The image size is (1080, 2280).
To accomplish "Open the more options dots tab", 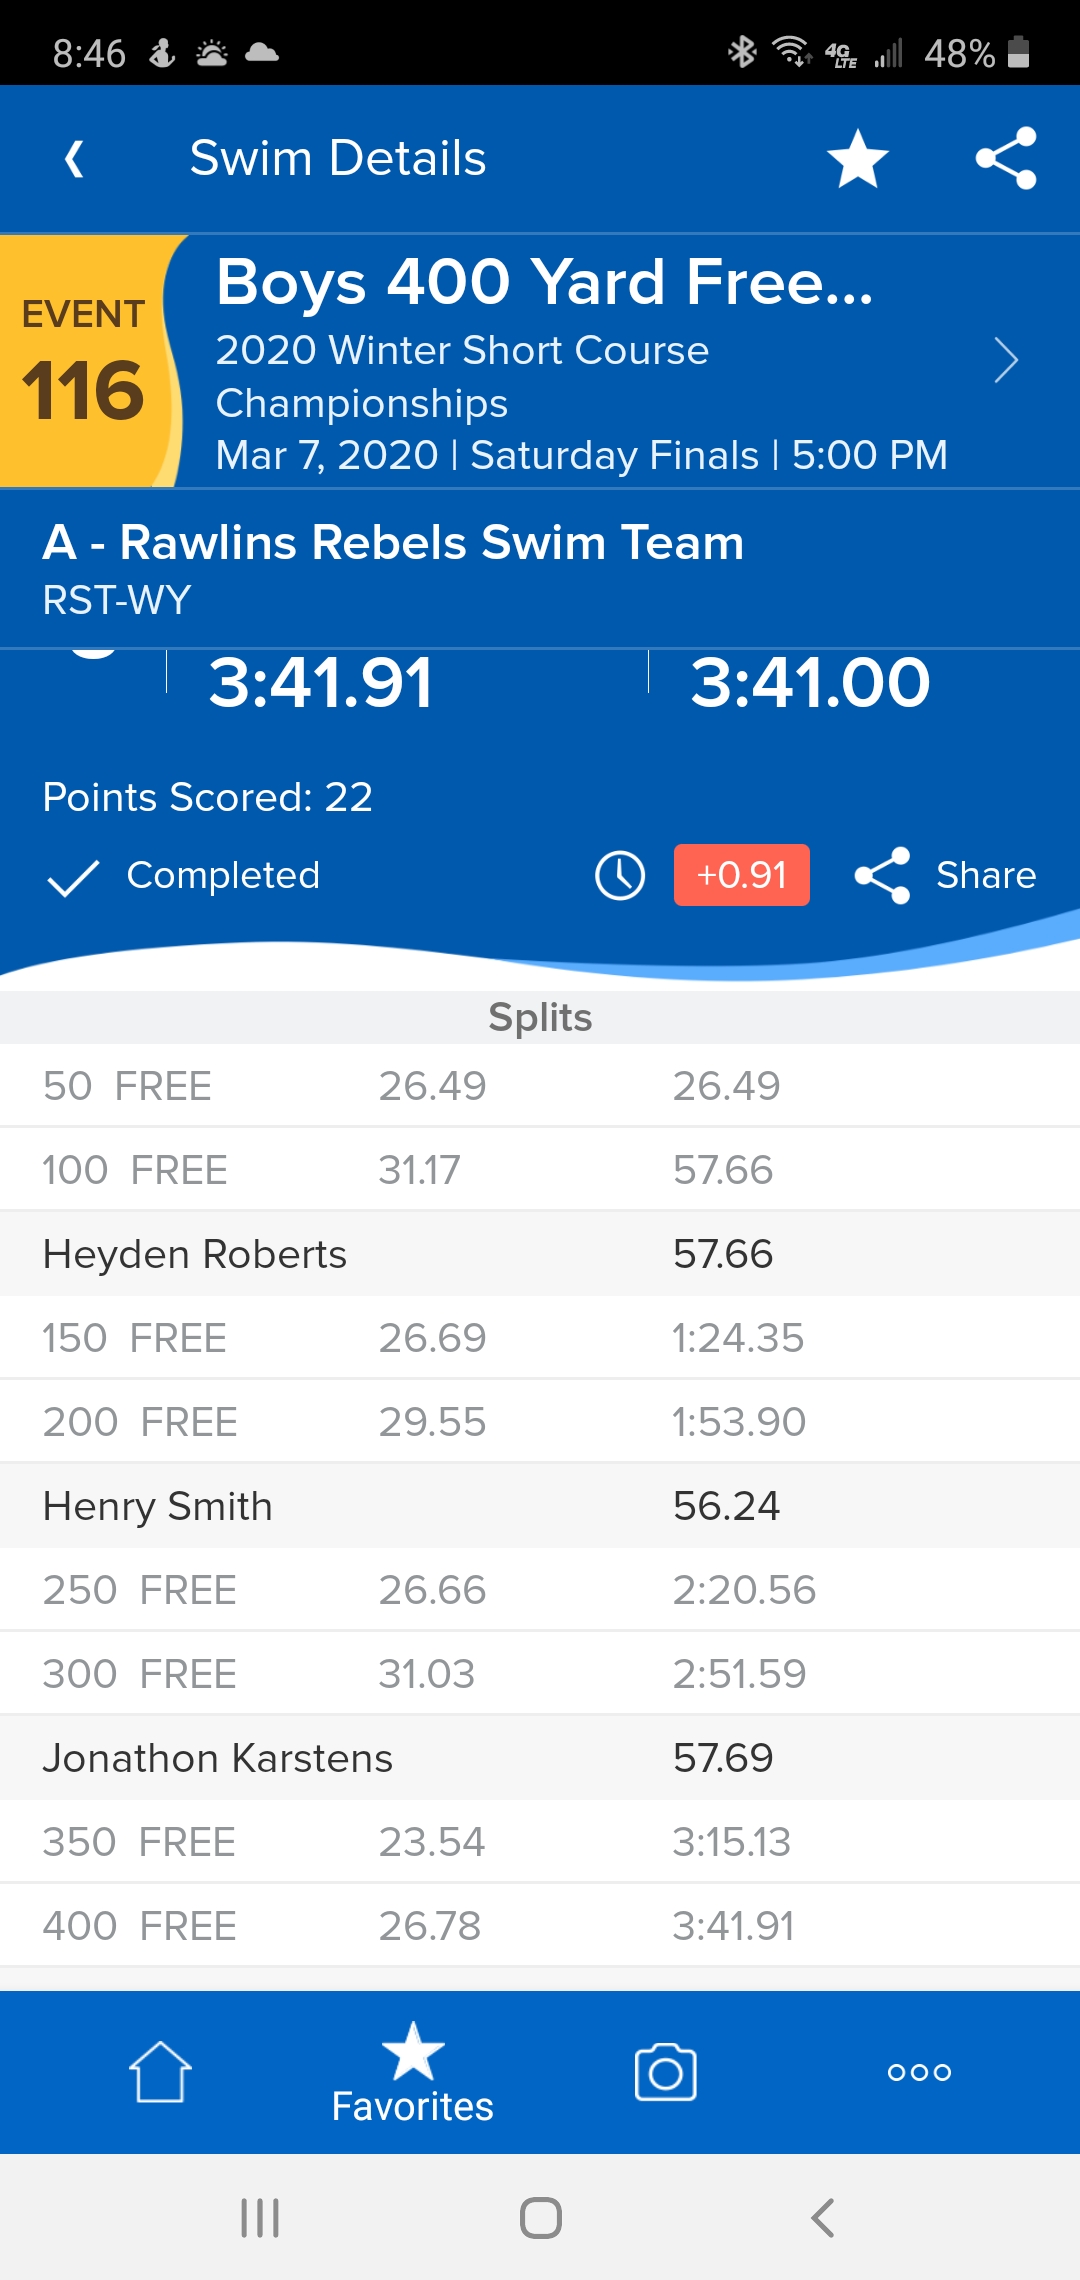I will click(x=919, y=2072).
